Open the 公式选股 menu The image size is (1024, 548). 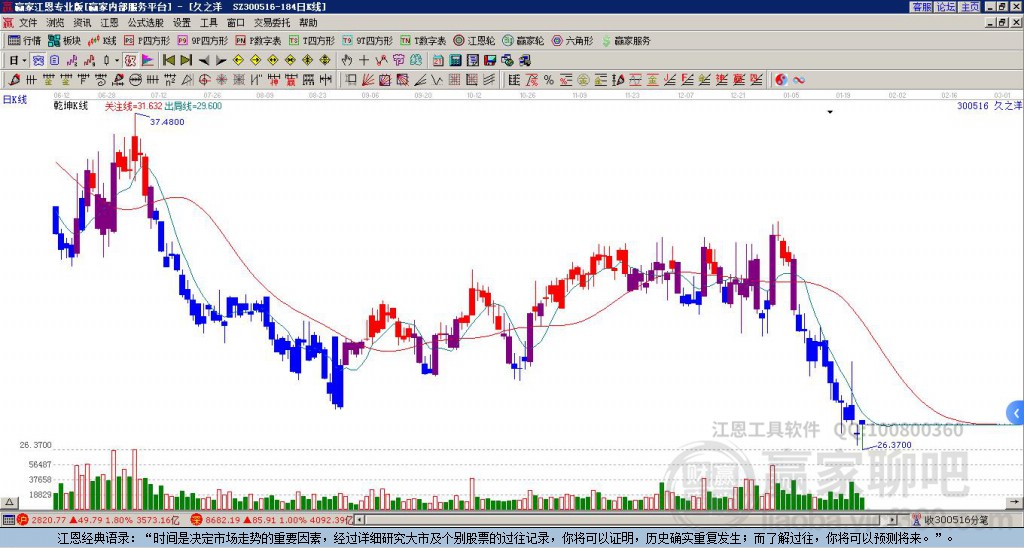146,23
